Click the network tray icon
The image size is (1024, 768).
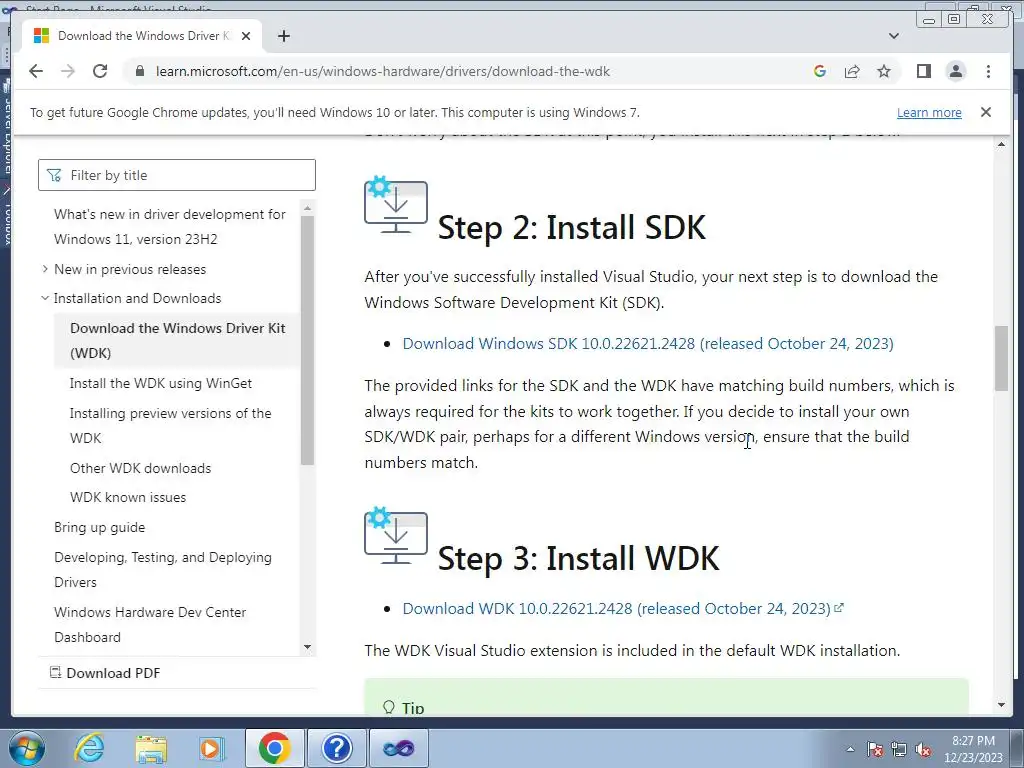pyautogui.click(x=899, y=749)
